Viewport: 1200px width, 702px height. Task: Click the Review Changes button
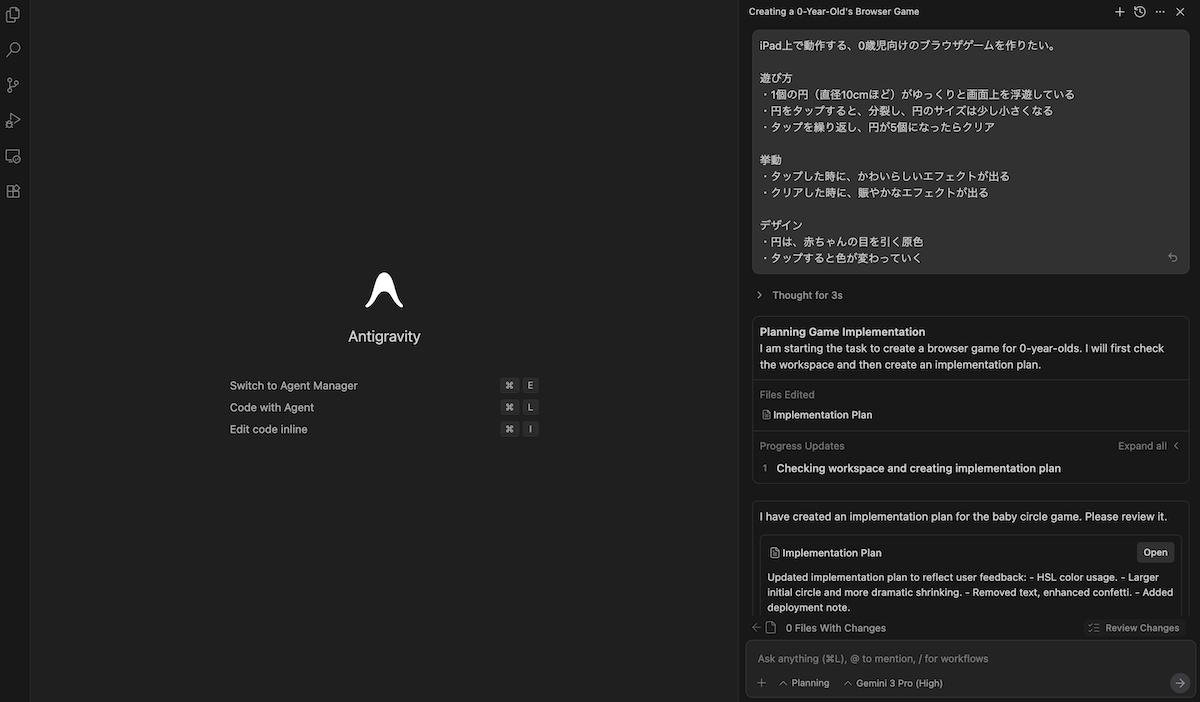click(x=1134, y=628)
